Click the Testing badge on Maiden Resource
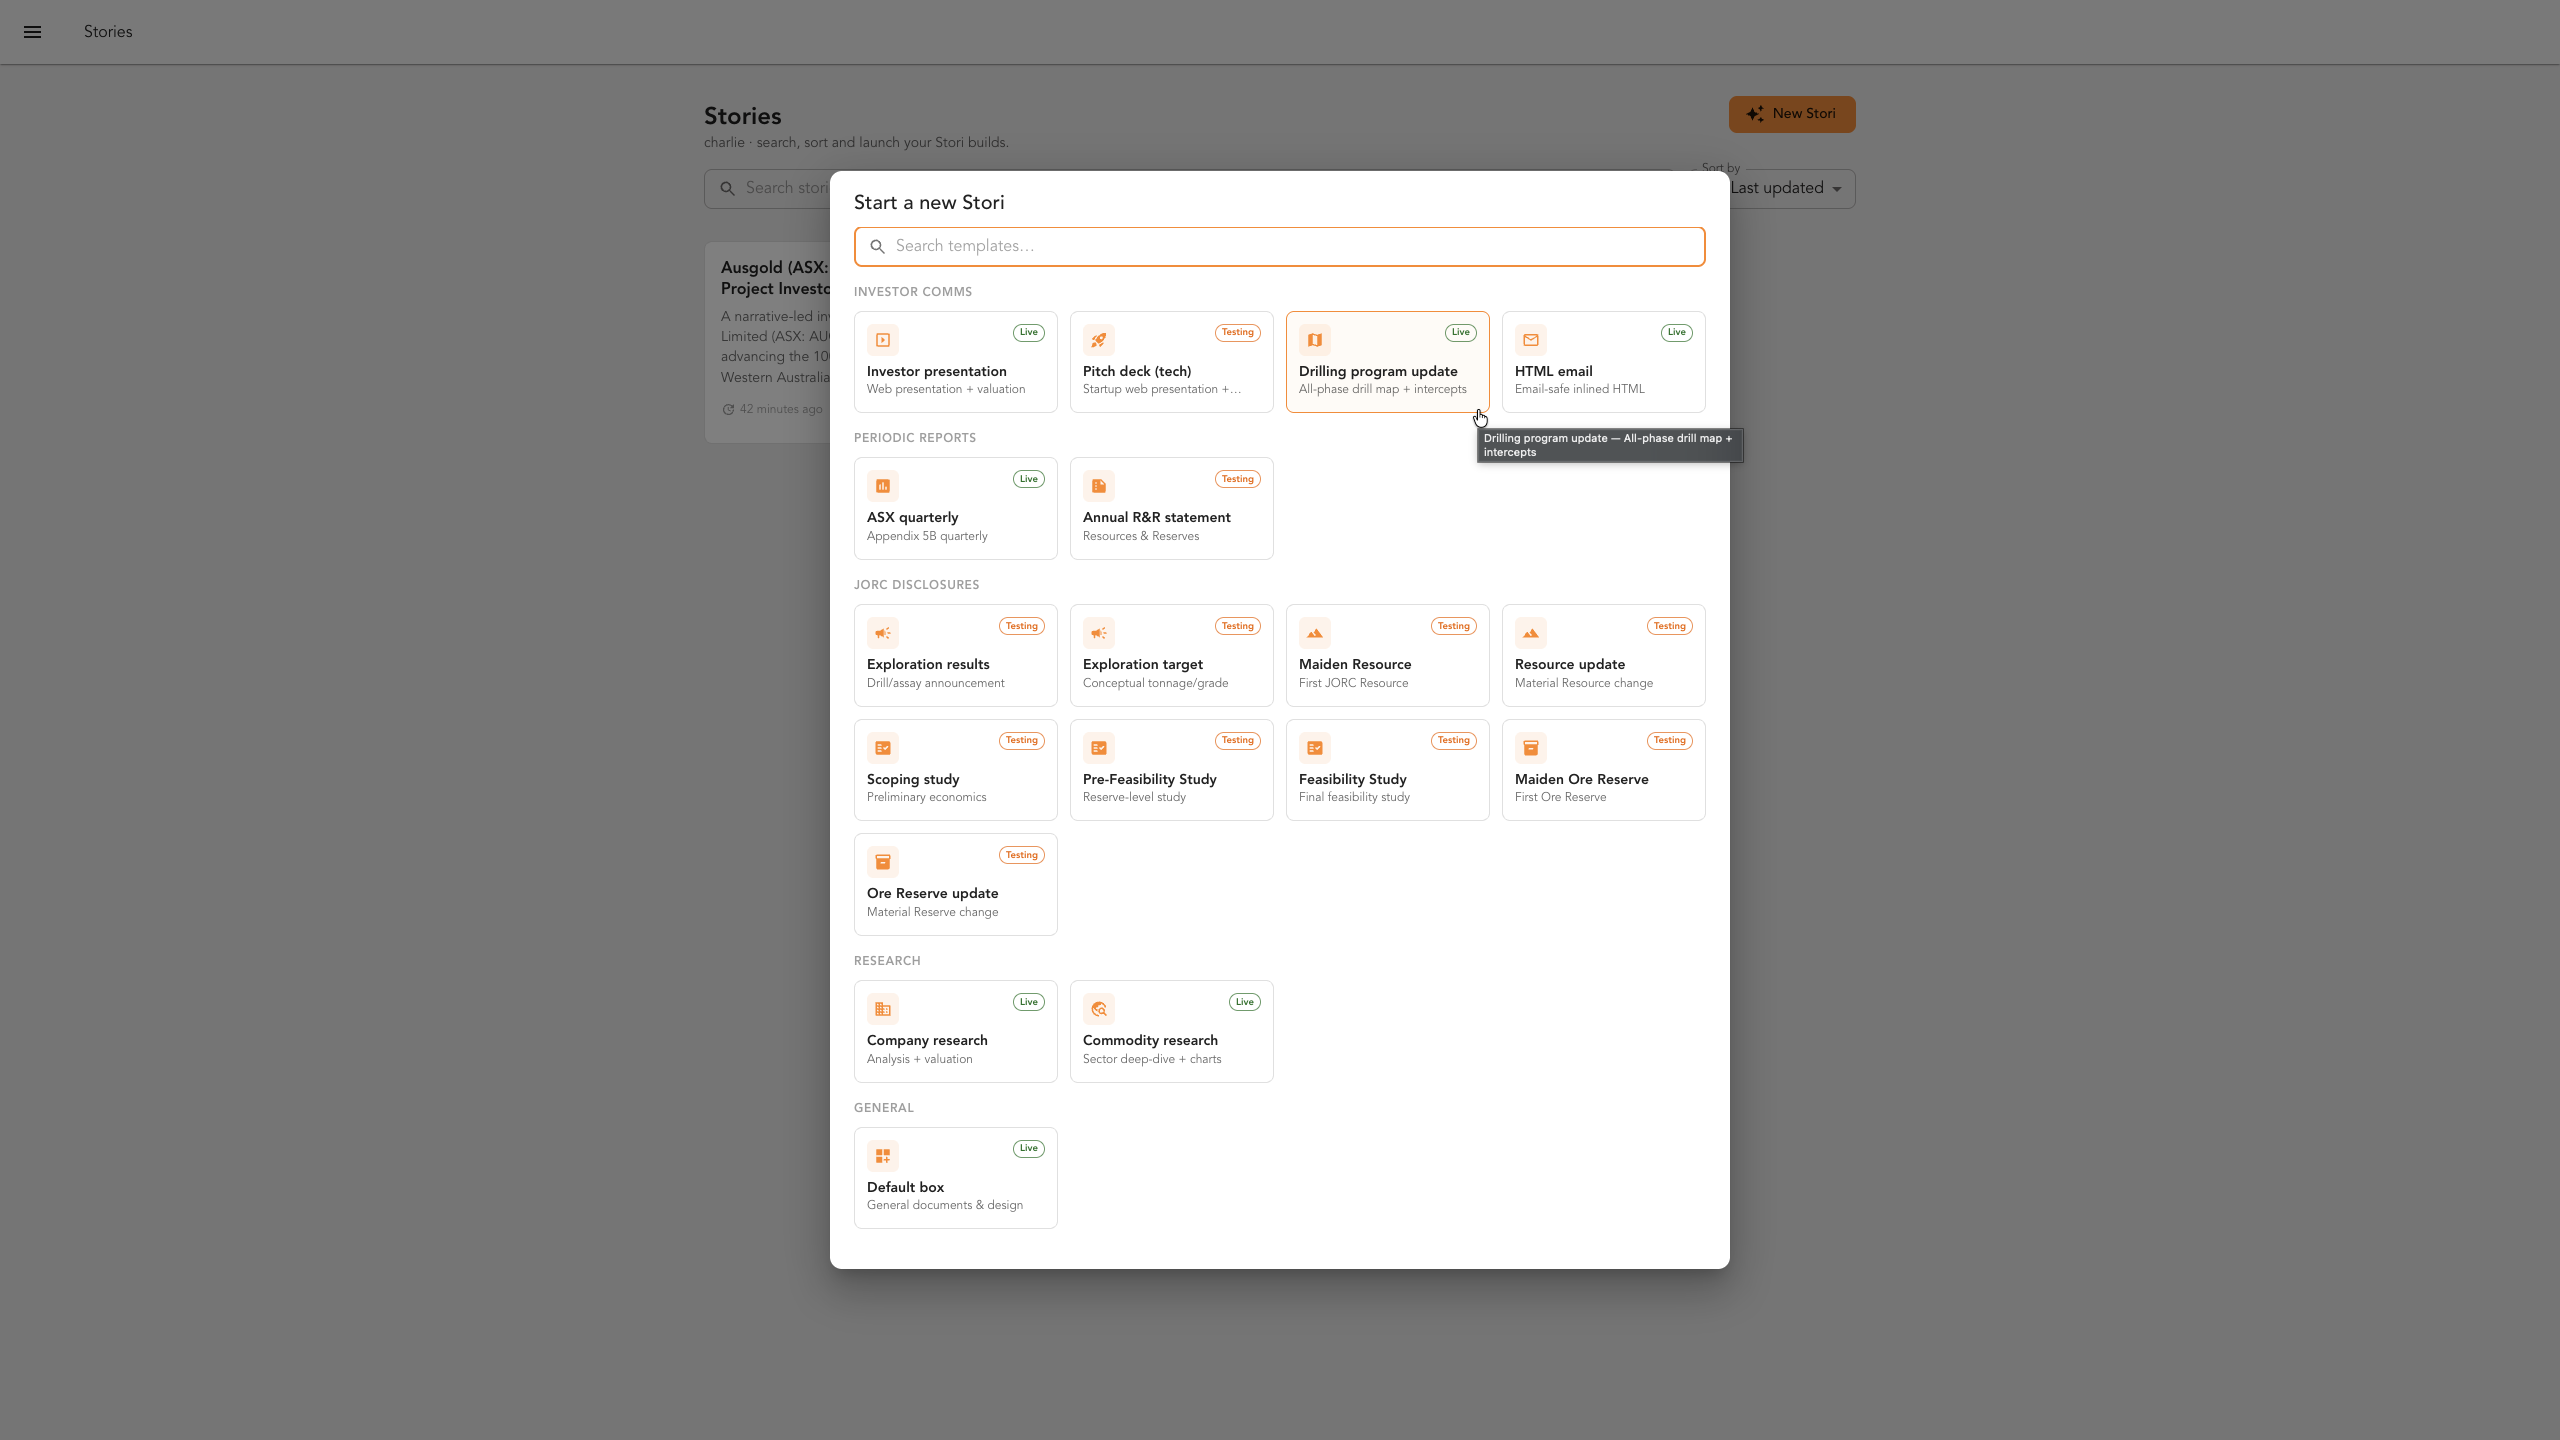The width and height of the screenshot is (2560, 1440). click(1454, 626)
